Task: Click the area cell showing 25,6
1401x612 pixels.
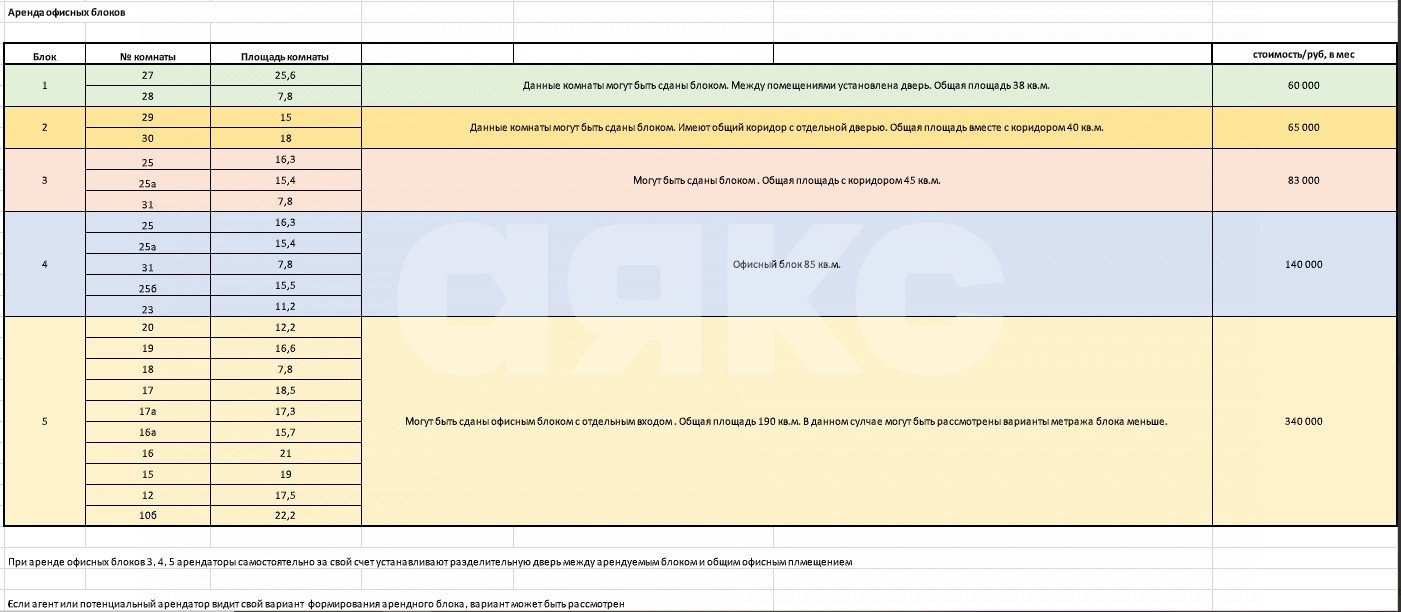Action: (x=285, y=76)
